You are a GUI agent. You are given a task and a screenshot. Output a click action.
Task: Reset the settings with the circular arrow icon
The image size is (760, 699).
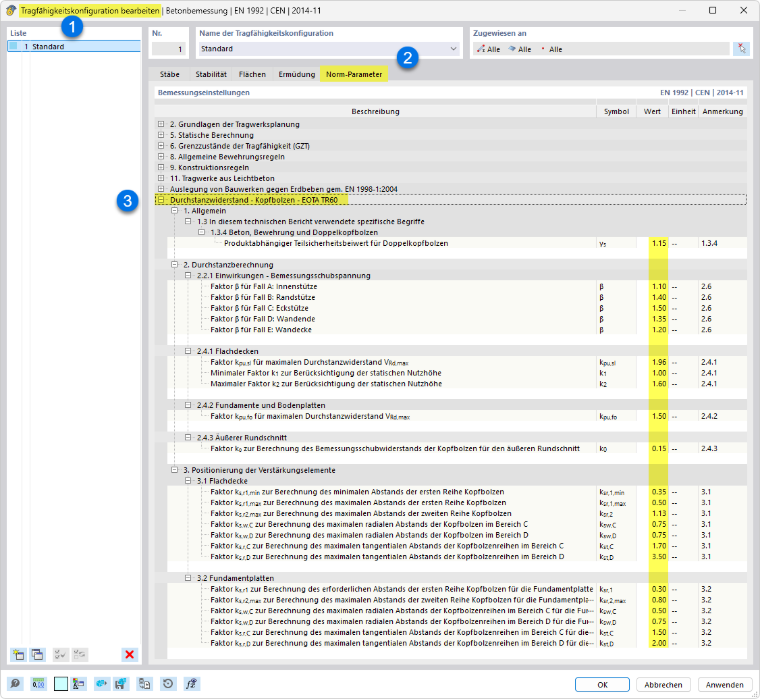[x=168, y=684]
